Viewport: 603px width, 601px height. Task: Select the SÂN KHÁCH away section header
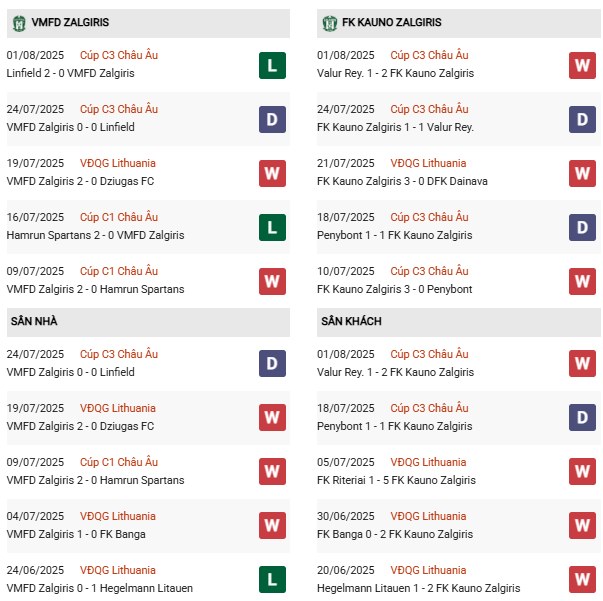tap(351, 321)
